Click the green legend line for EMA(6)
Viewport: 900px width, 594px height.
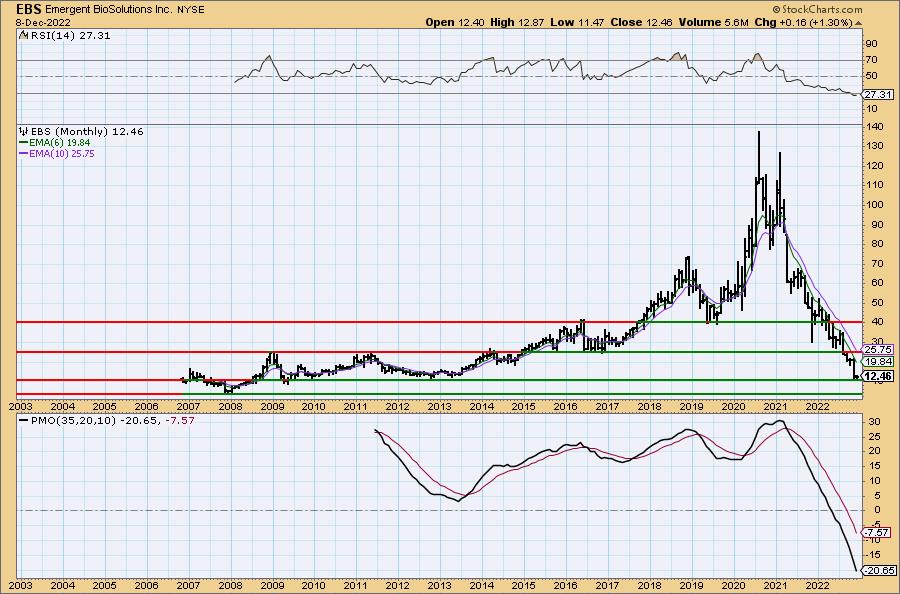click(24, 142)
